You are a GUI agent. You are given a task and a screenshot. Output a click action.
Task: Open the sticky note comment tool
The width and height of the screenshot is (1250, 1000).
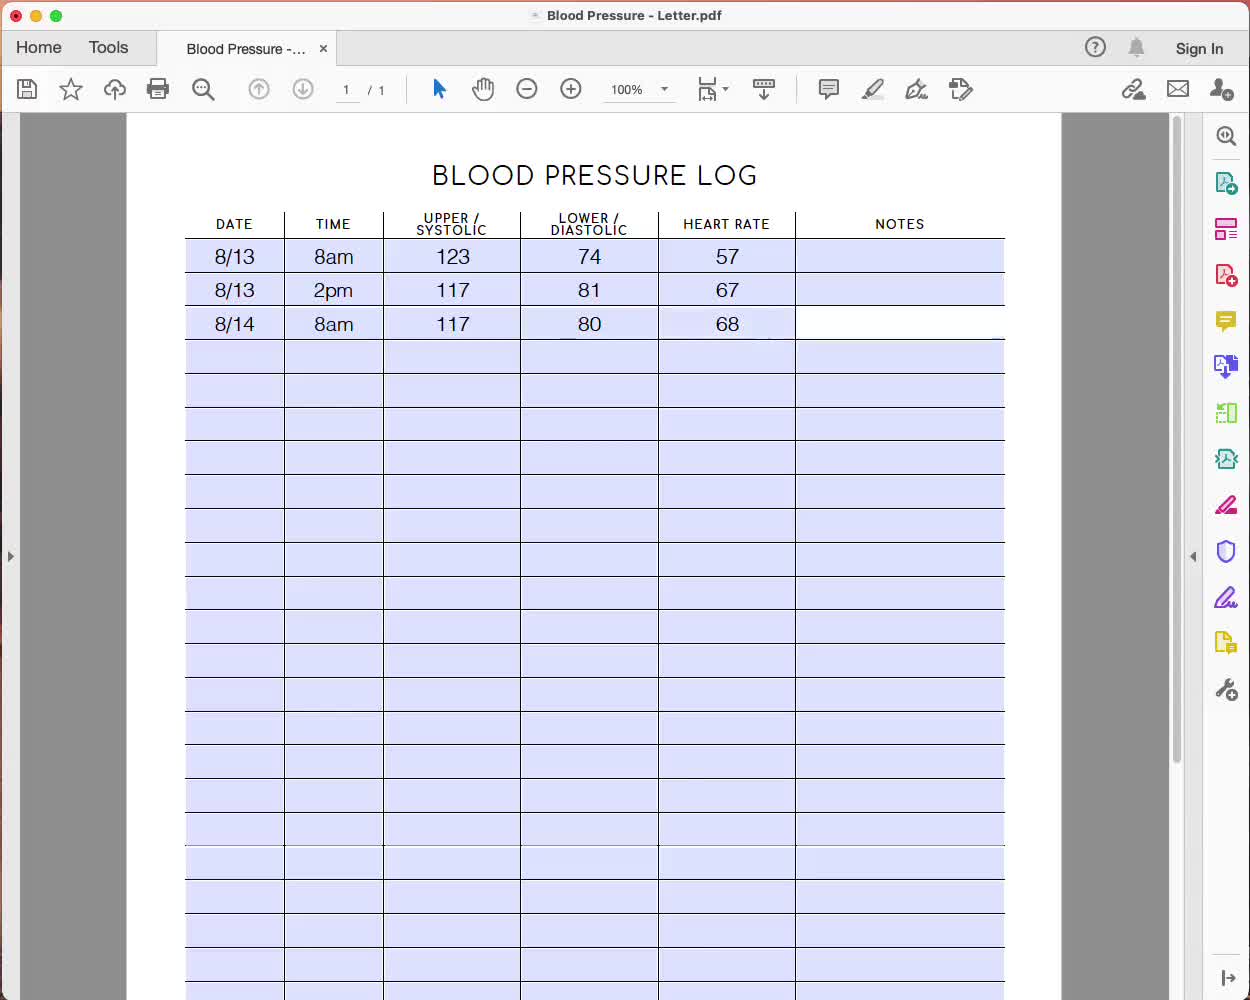pyautogui.click(x=828, y=89)
